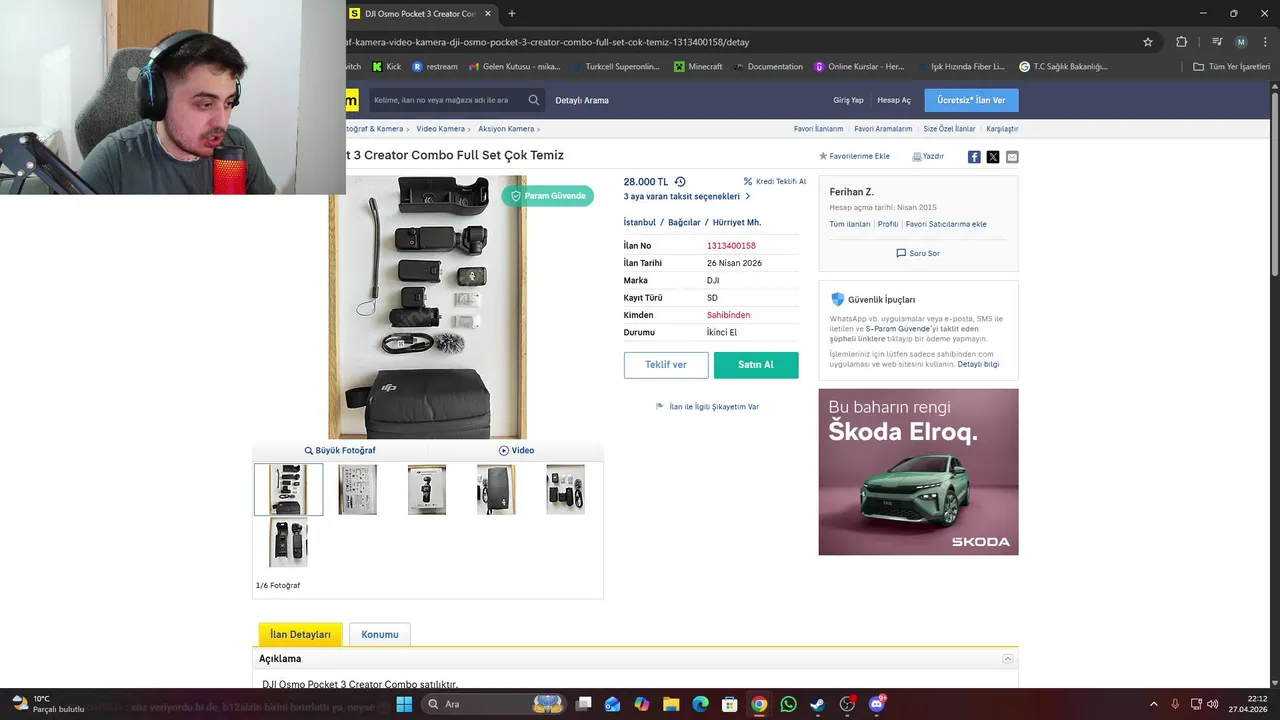Launch Steam from the taskbar
The height and width of the screenshot is (720, 1280).
click(x=818, y=704)
